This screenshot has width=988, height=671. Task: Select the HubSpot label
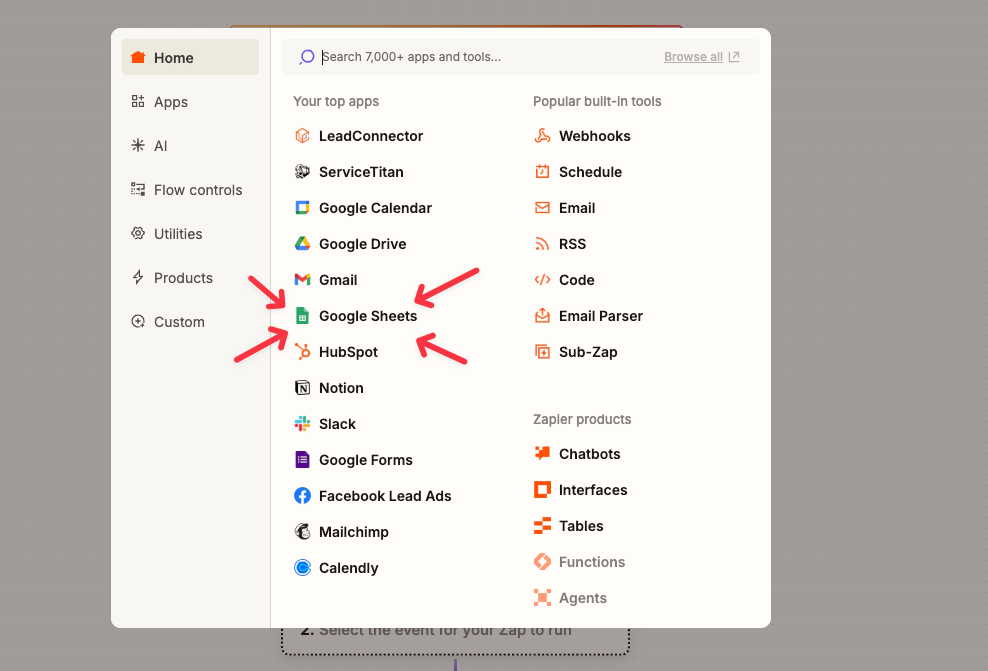(x=348, y=352)
